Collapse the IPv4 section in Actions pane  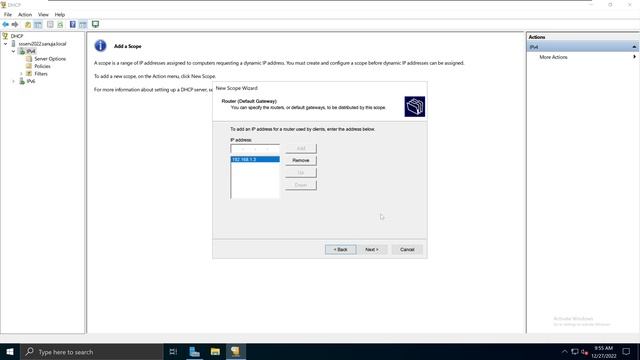634,47
